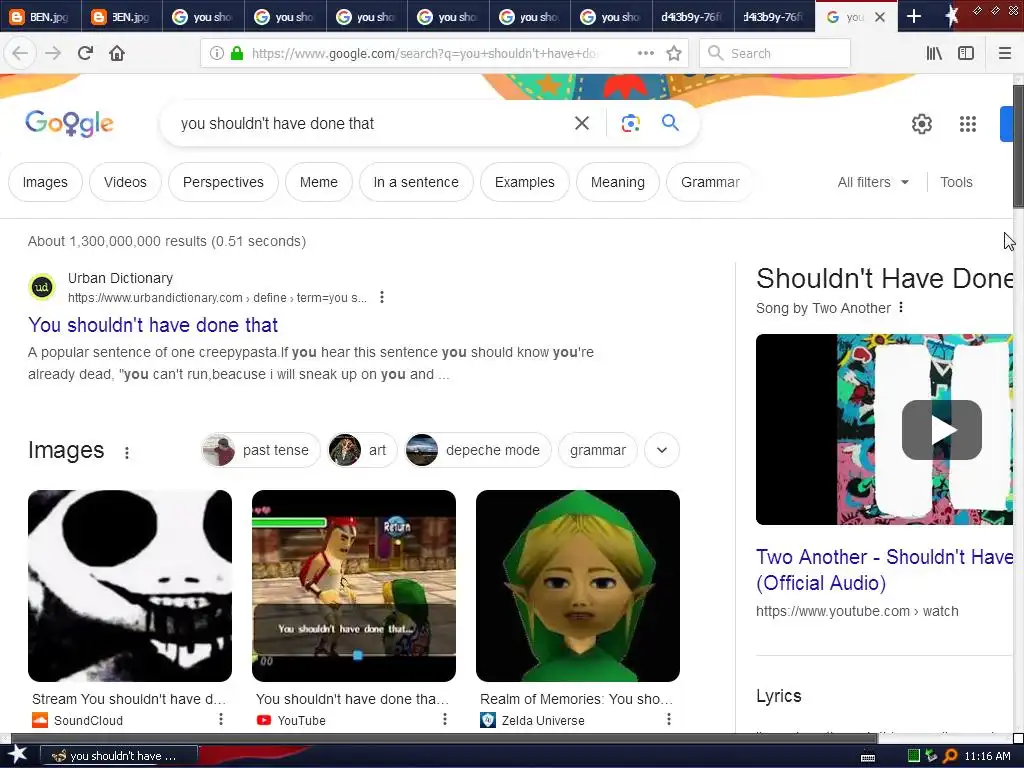Open page actions three-dot menu in address bar
Viewport: 1024px width, 768px height.
pyautogui.click(x=646, y=54)
